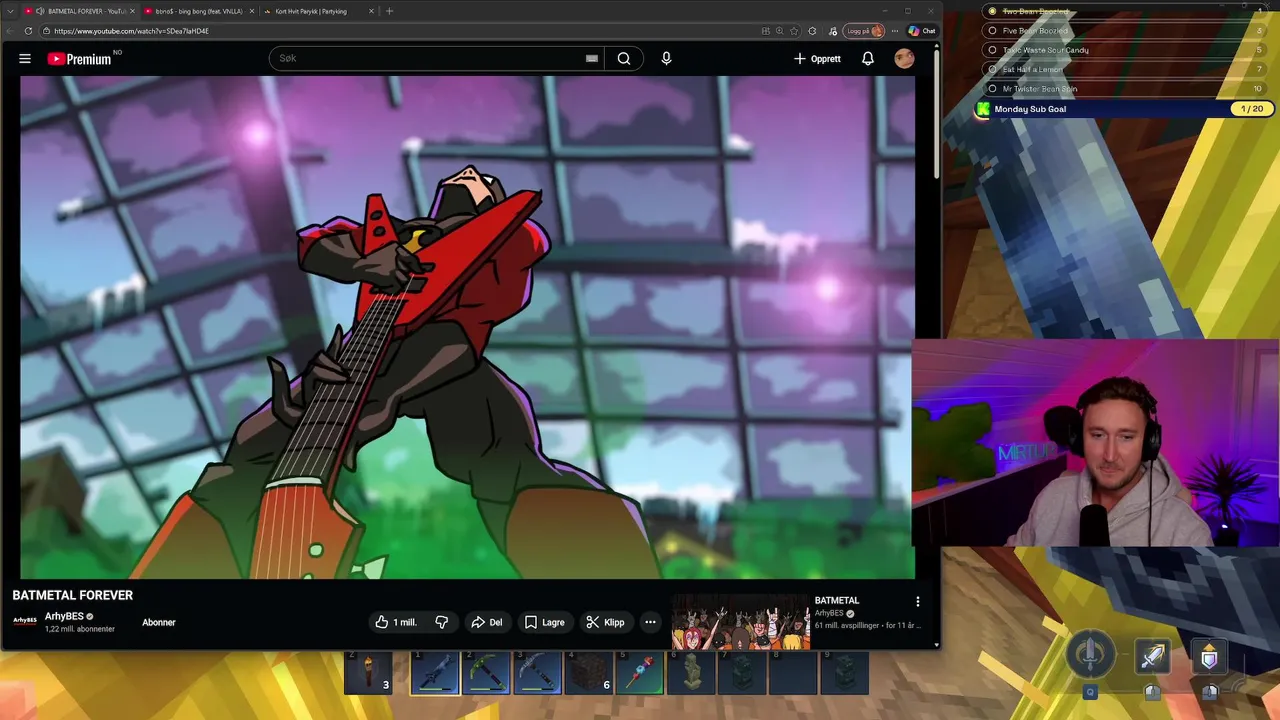
Task: Clip the video using Klipp button
Action: pyautogui.click(x=605, y=622)
